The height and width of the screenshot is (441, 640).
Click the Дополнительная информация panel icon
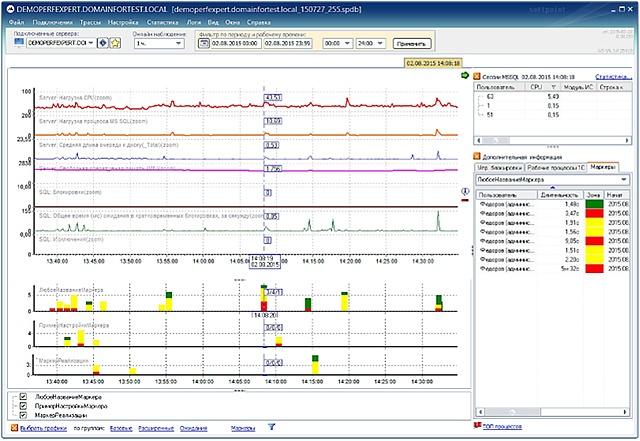(476, 156)
